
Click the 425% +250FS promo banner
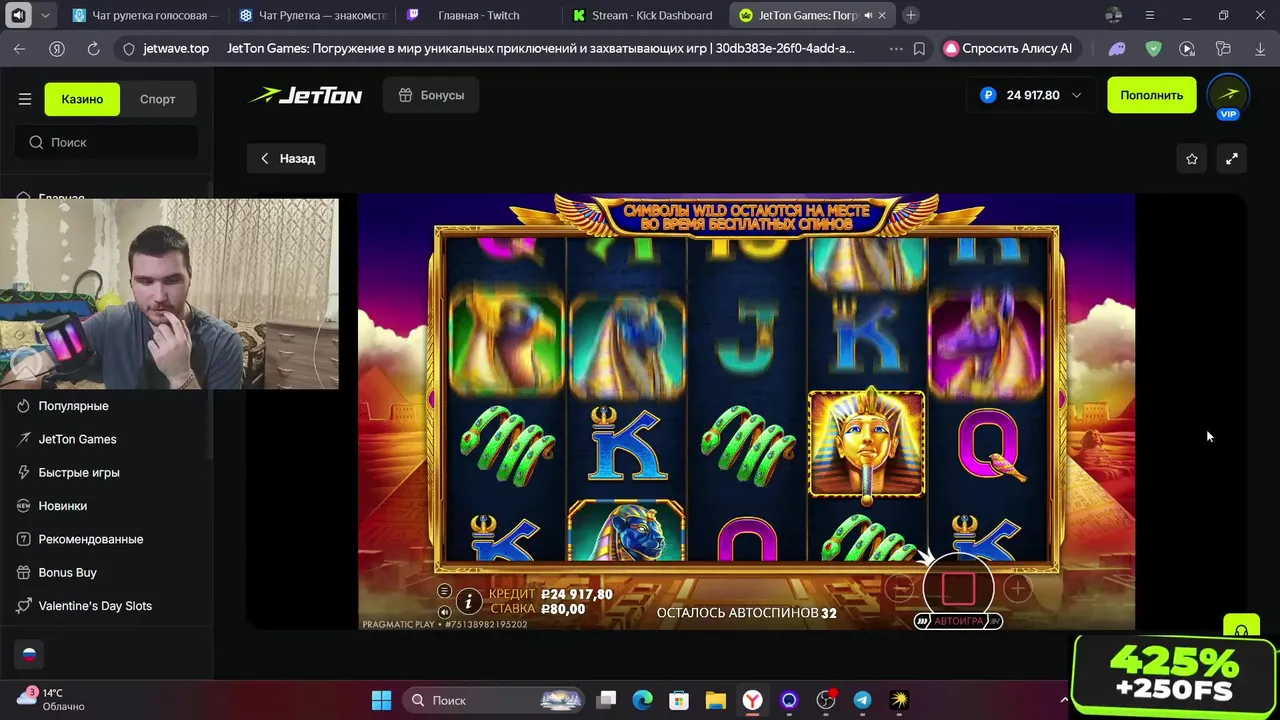[1174, 675]
